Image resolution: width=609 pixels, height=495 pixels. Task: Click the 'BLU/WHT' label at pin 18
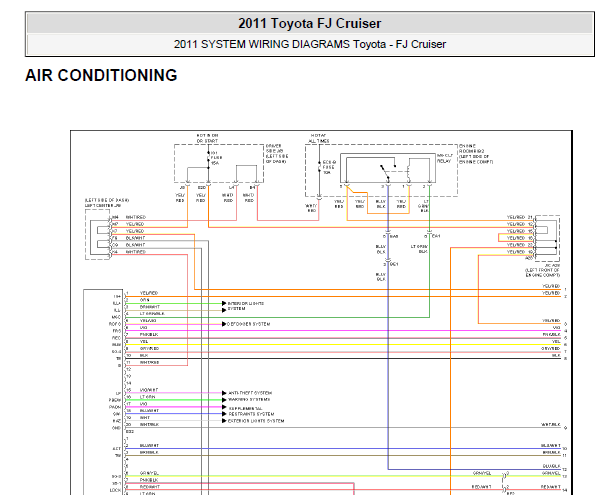[x=150, y=410]
